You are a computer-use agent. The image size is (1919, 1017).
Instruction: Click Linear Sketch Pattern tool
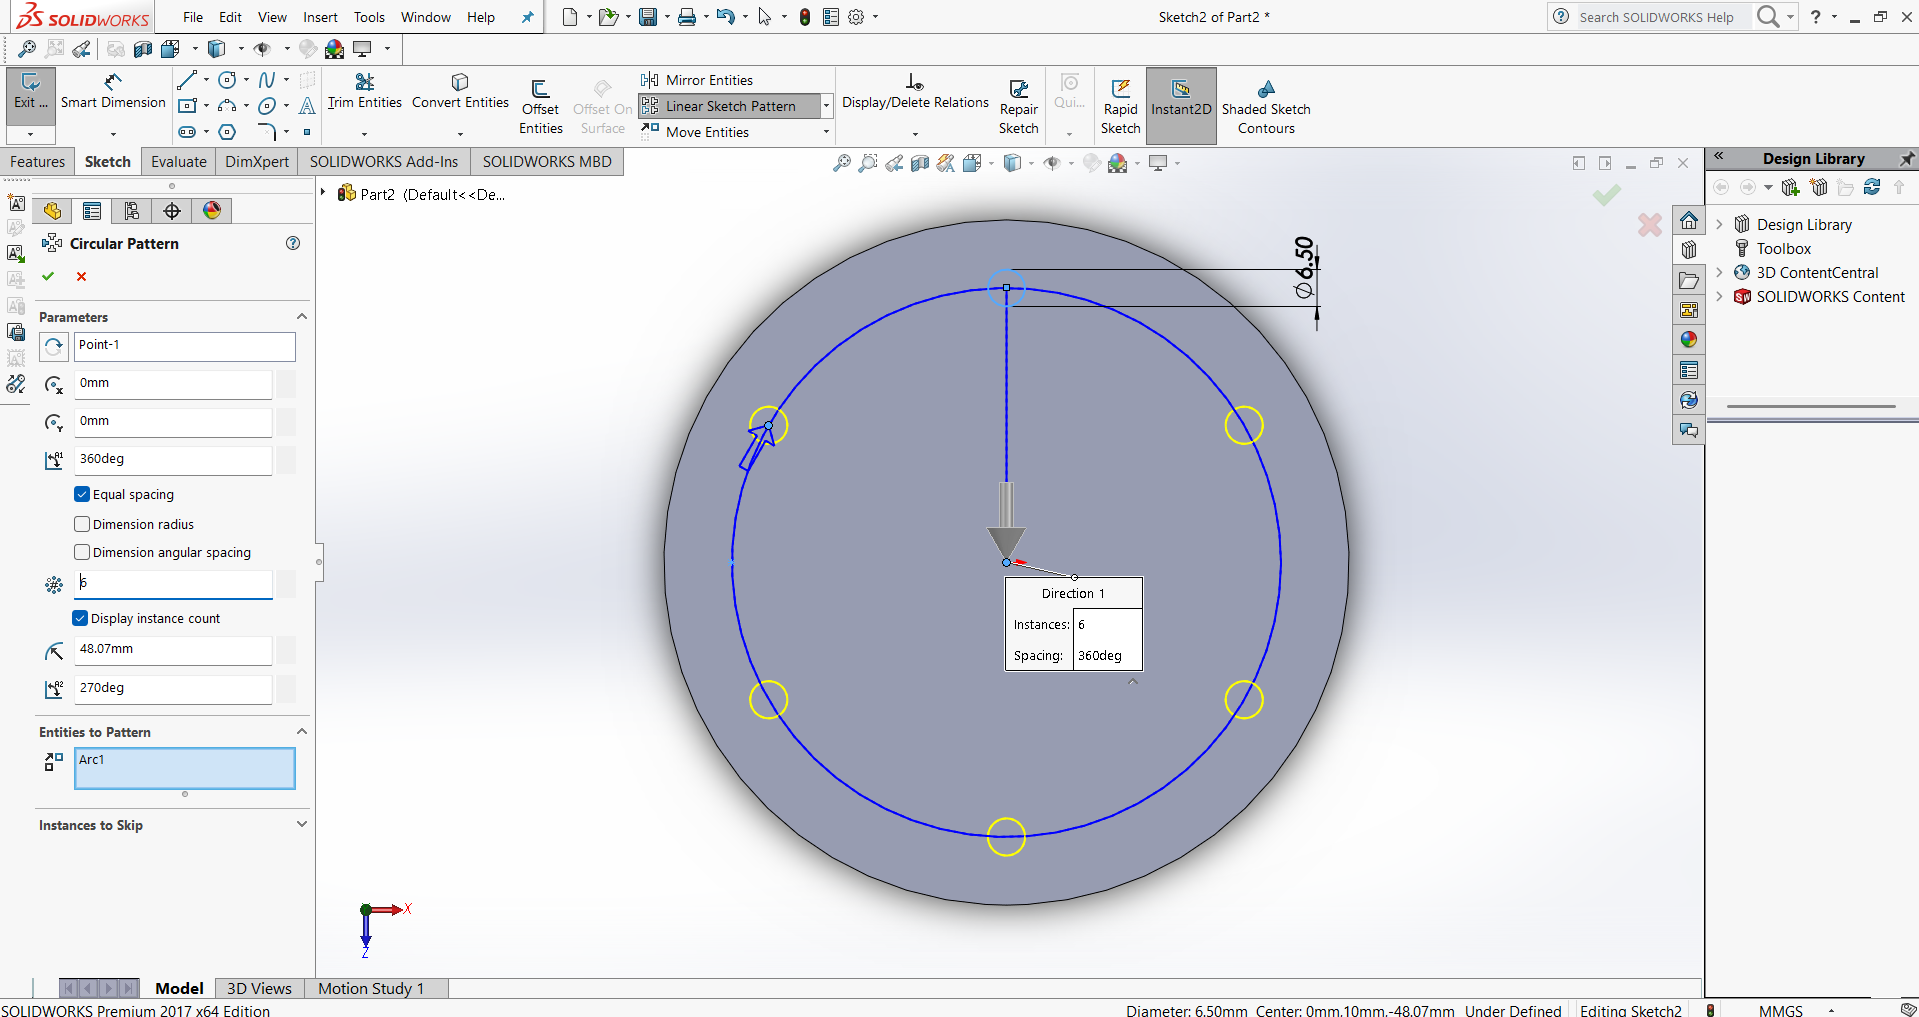(730, 106)
